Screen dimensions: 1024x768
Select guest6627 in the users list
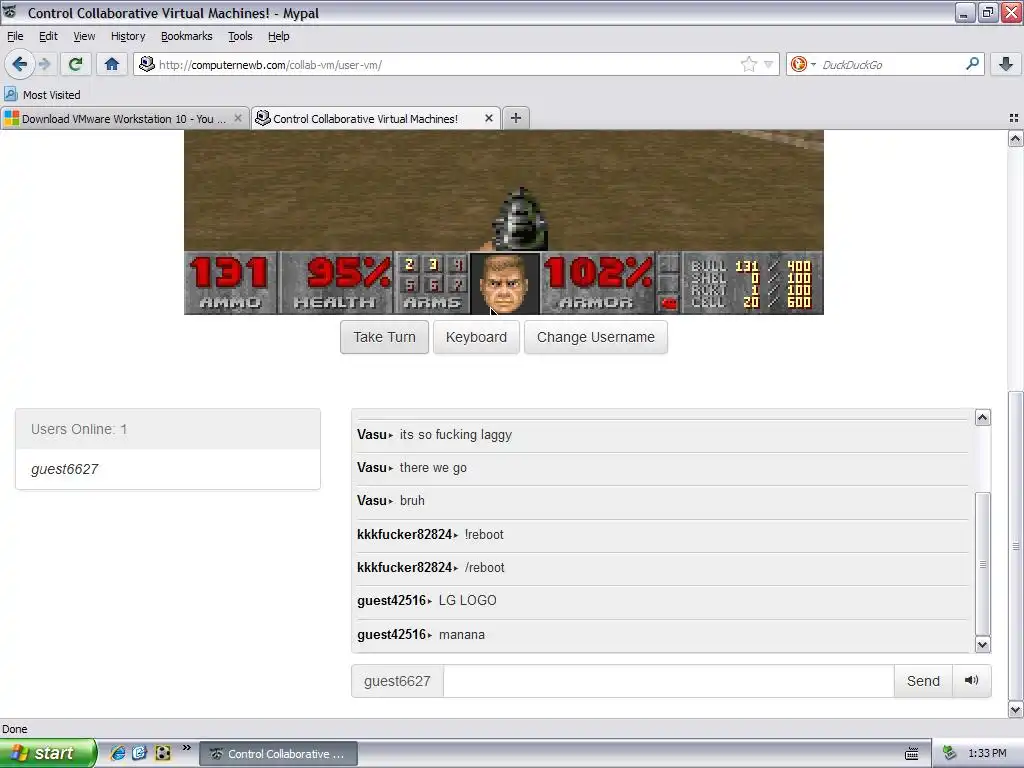65,469
